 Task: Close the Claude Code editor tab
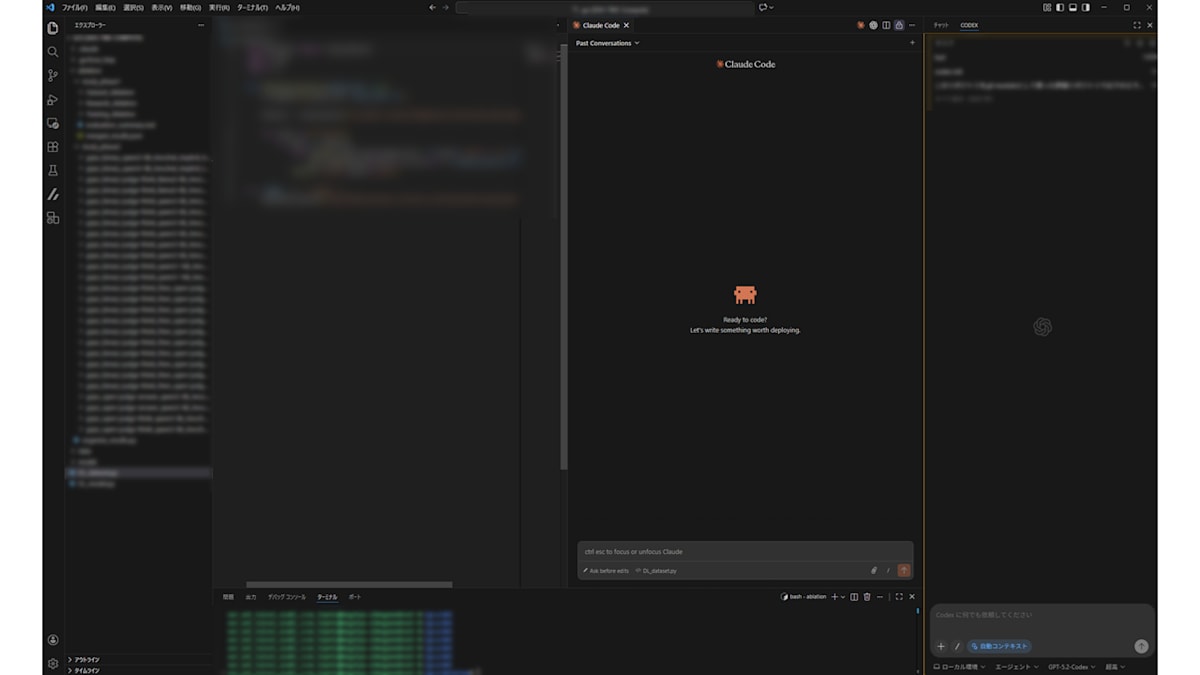[626, 25]
